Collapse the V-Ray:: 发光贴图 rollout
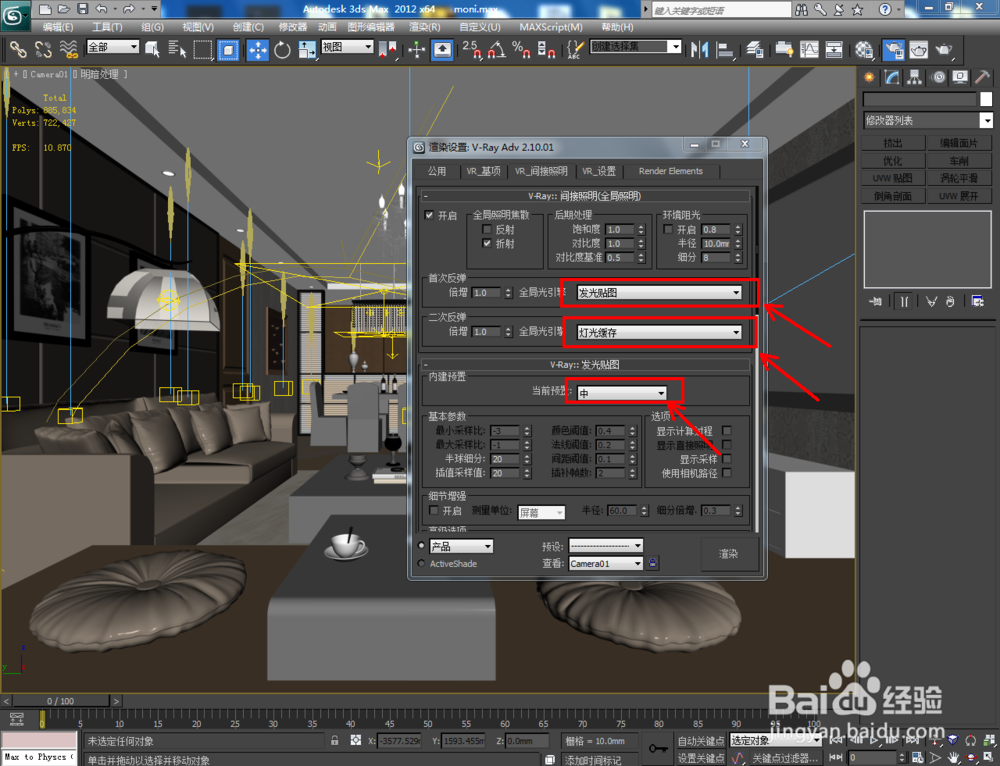The height and width of the screenshot is (766, 1000). [425, 365]
